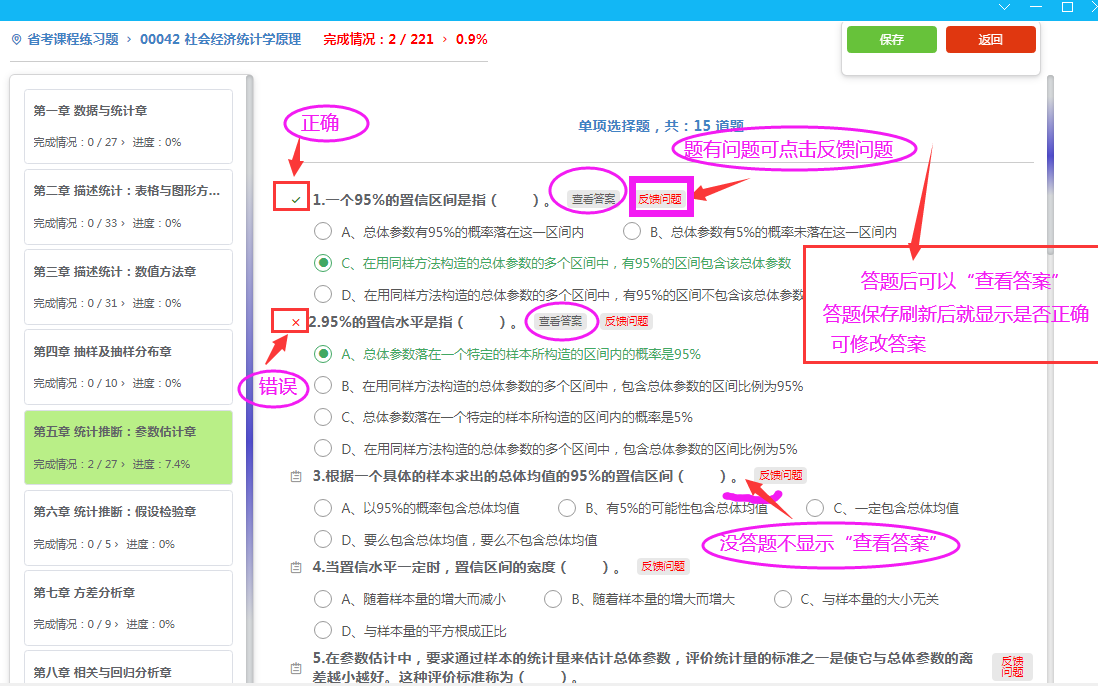1098x686 pixels.
Task: Open the title bar dropdown chevron menu
Action: [1004, 7]
